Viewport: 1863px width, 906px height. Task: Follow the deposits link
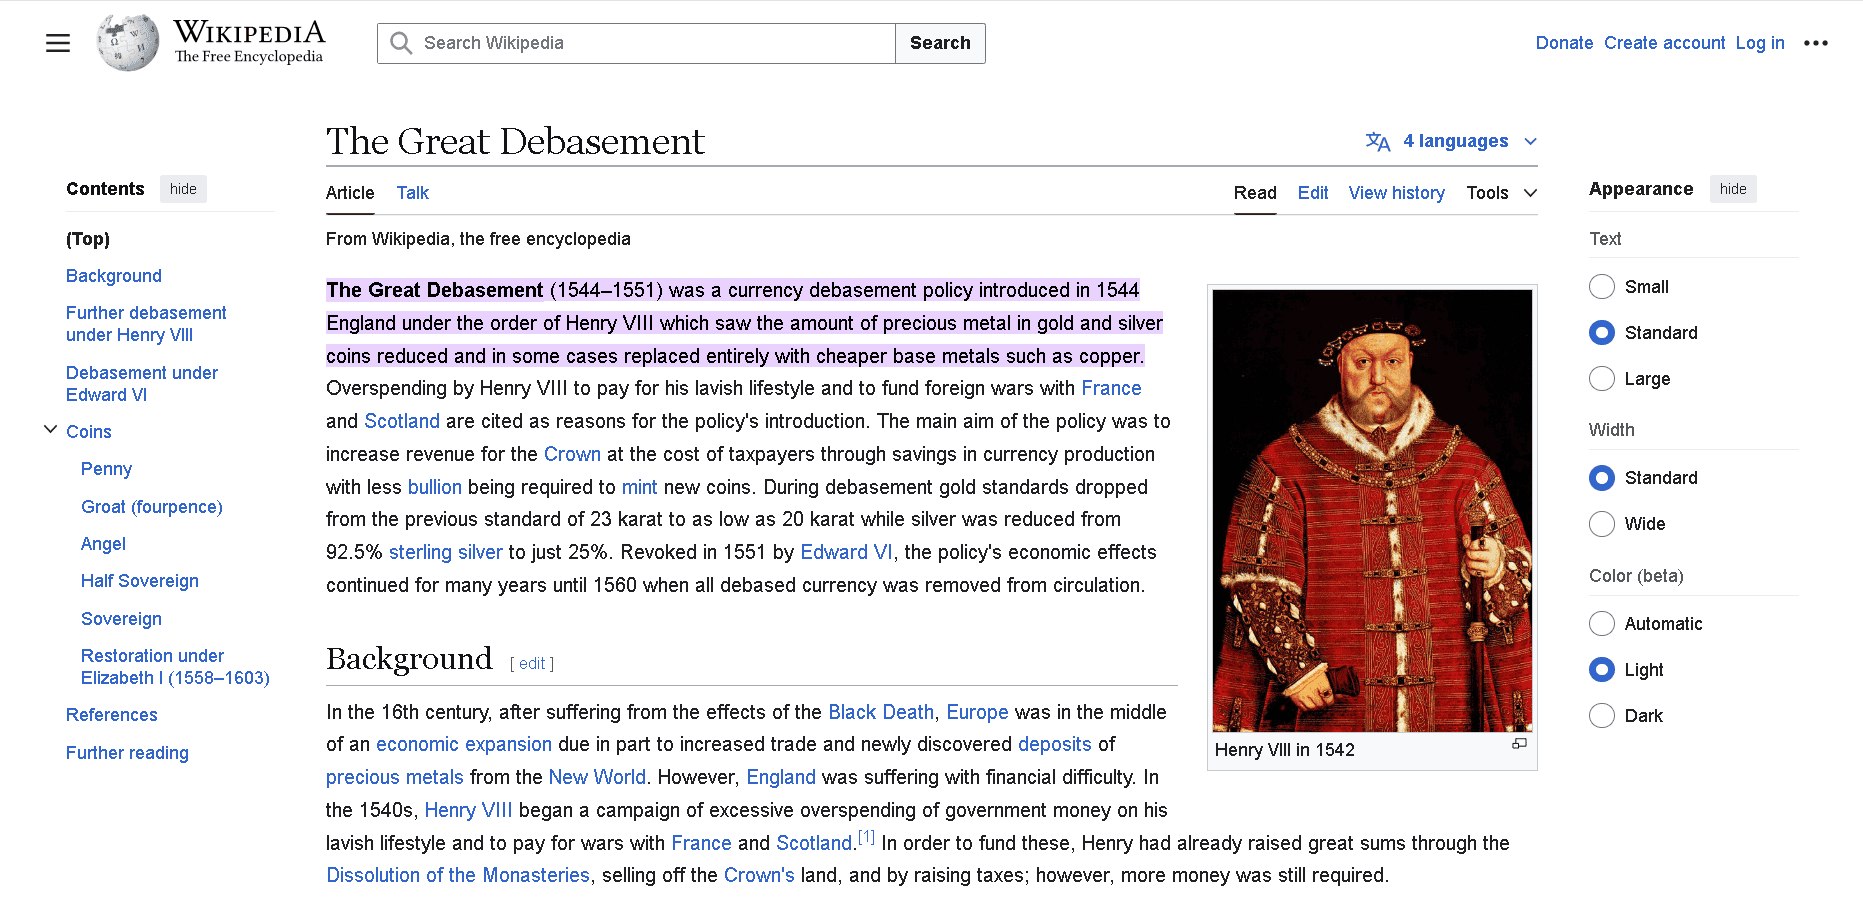tap(1055, 744)
